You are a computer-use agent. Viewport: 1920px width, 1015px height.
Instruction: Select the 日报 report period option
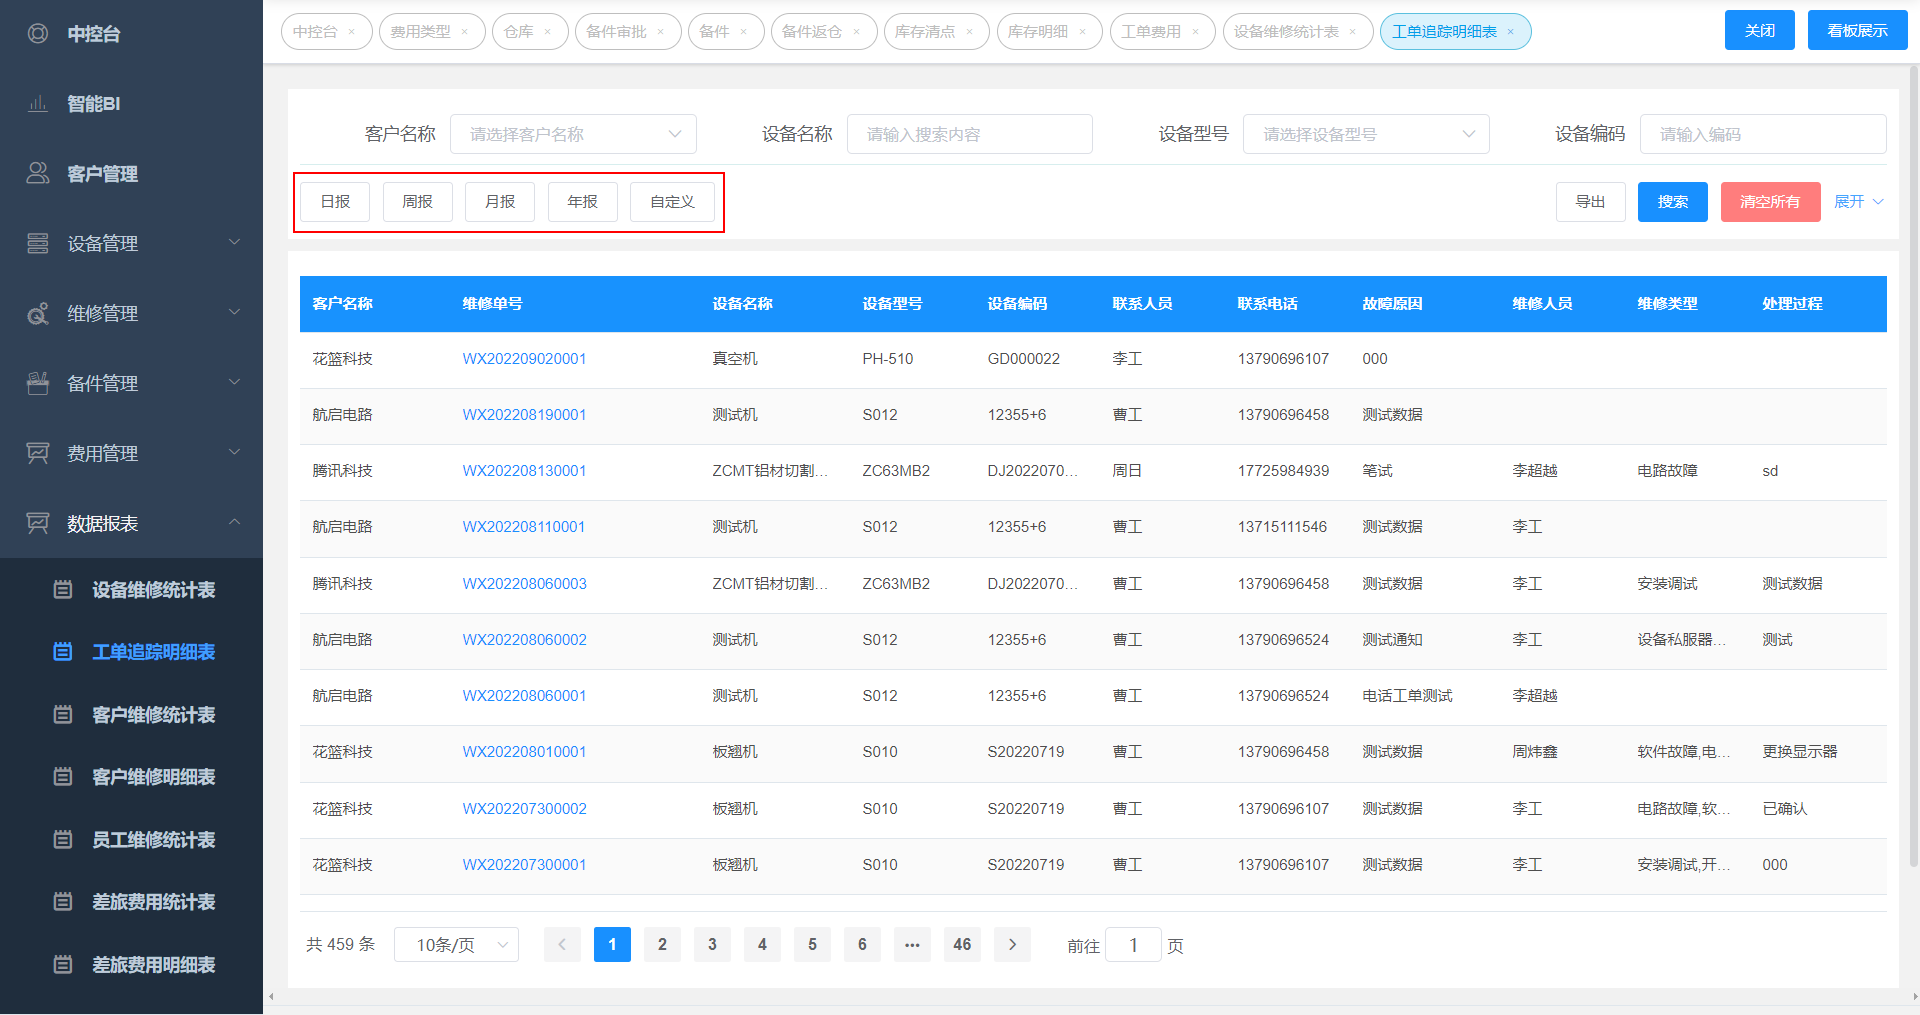[x=335, y=202]
